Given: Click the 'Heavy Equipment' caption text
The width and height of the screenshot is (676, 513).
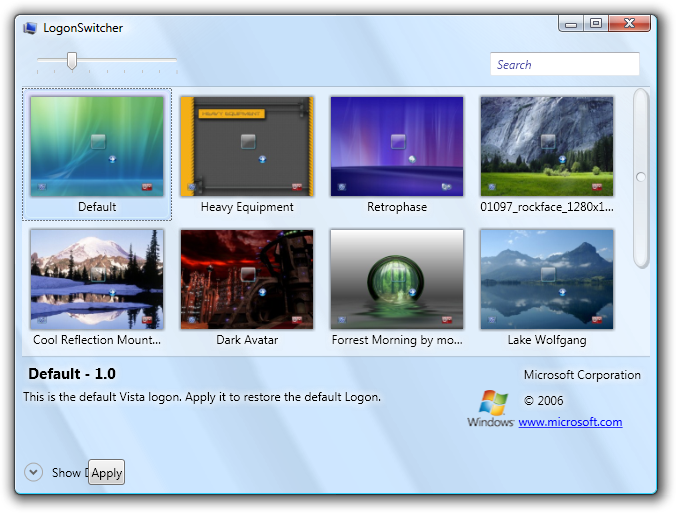Looking at the screenshot, I should [247, 207].
